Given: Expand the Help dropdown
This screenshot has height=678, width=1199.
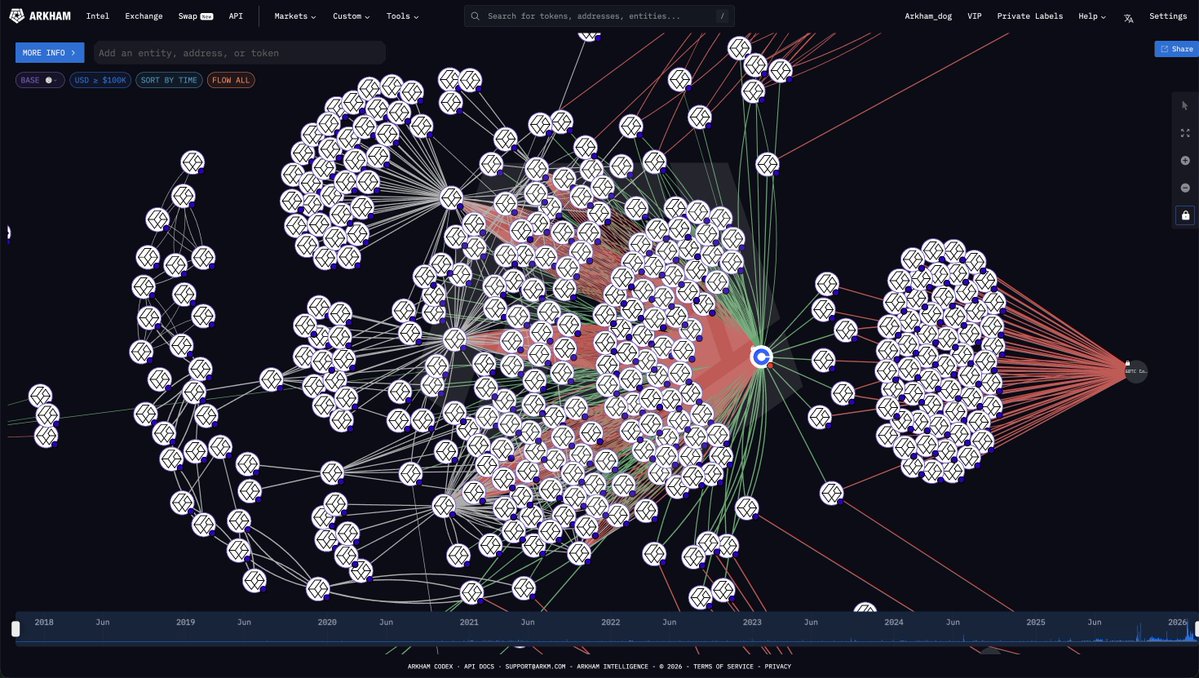Looking at the screenshot, I should pos(1092,17).
